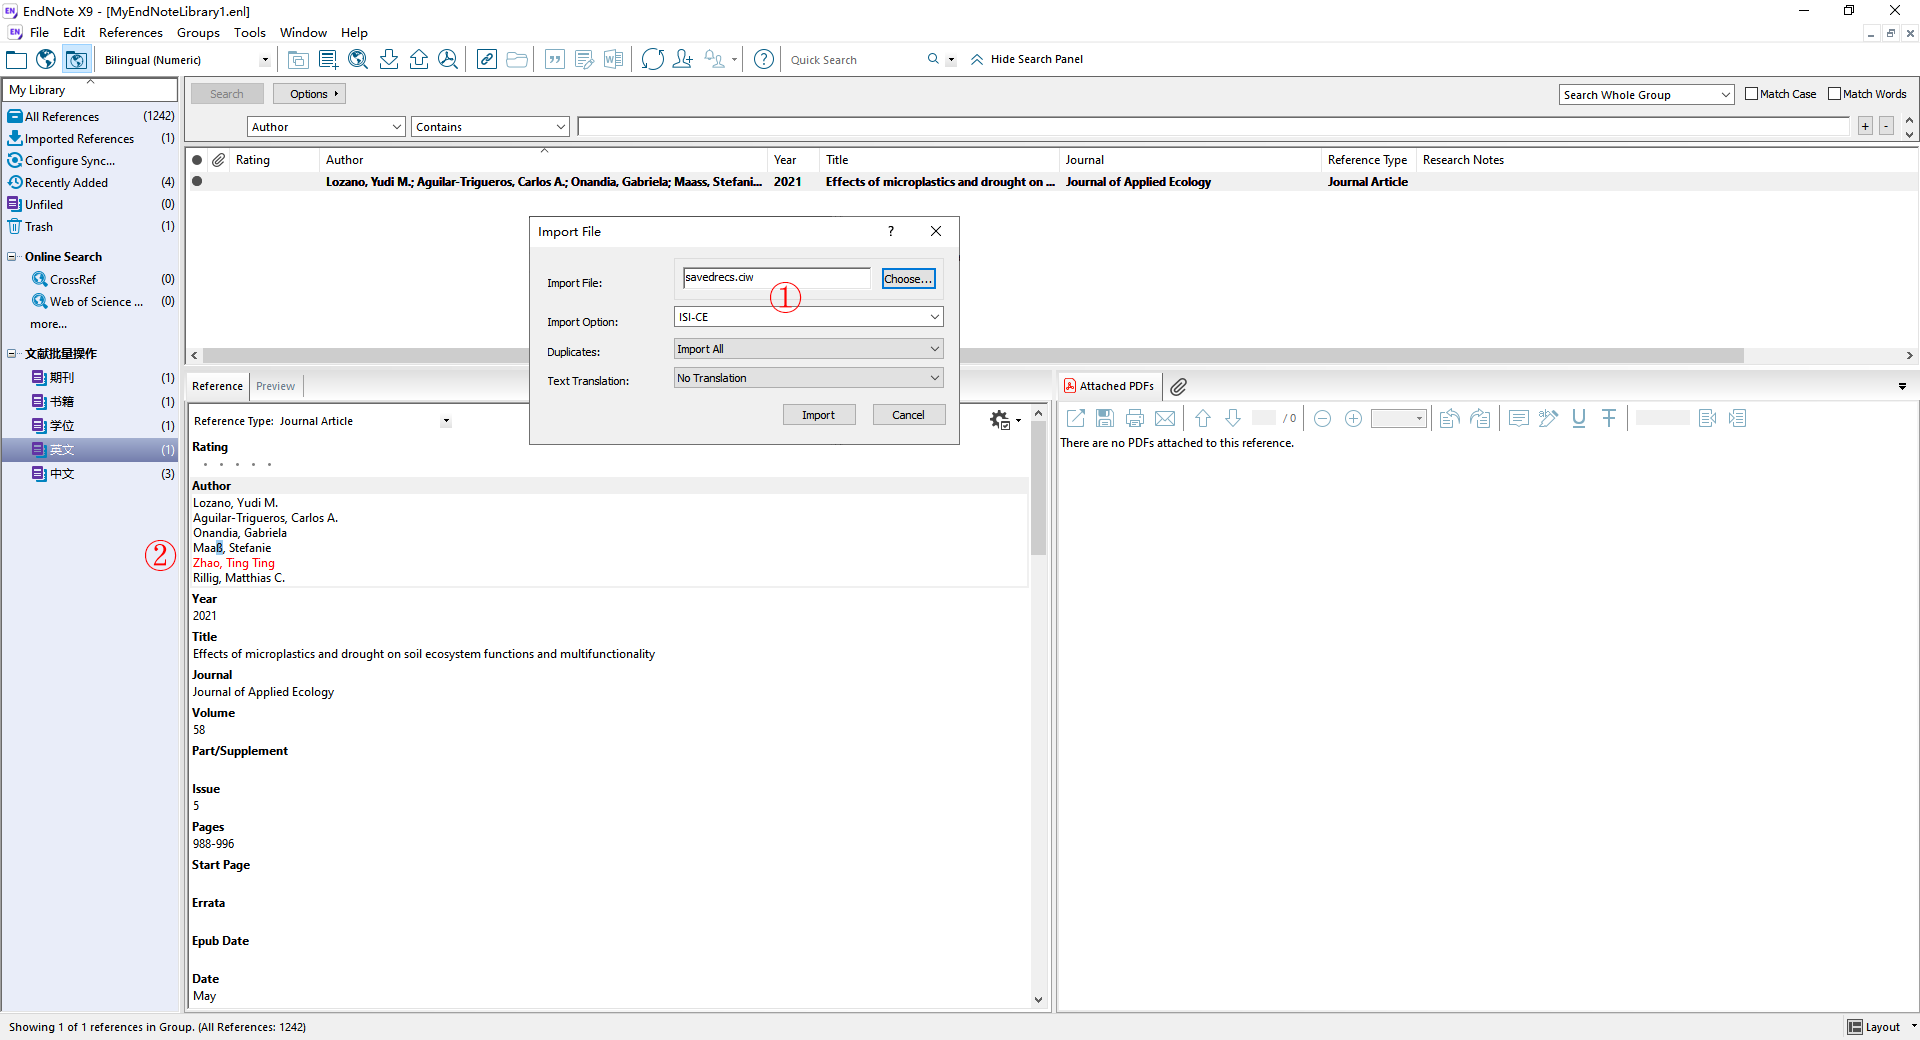
Task: Open the Web of Science online search
Action: pos(96,302)
